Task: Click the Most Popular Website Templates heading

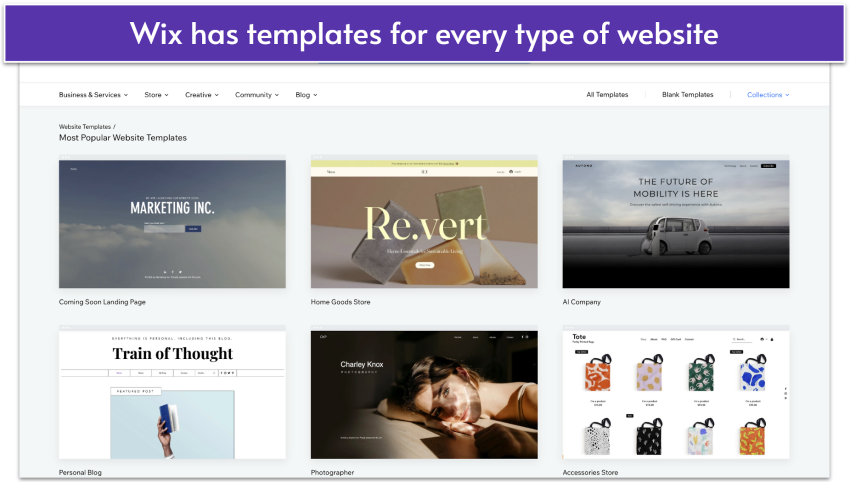Action: [x=123, y=138]
